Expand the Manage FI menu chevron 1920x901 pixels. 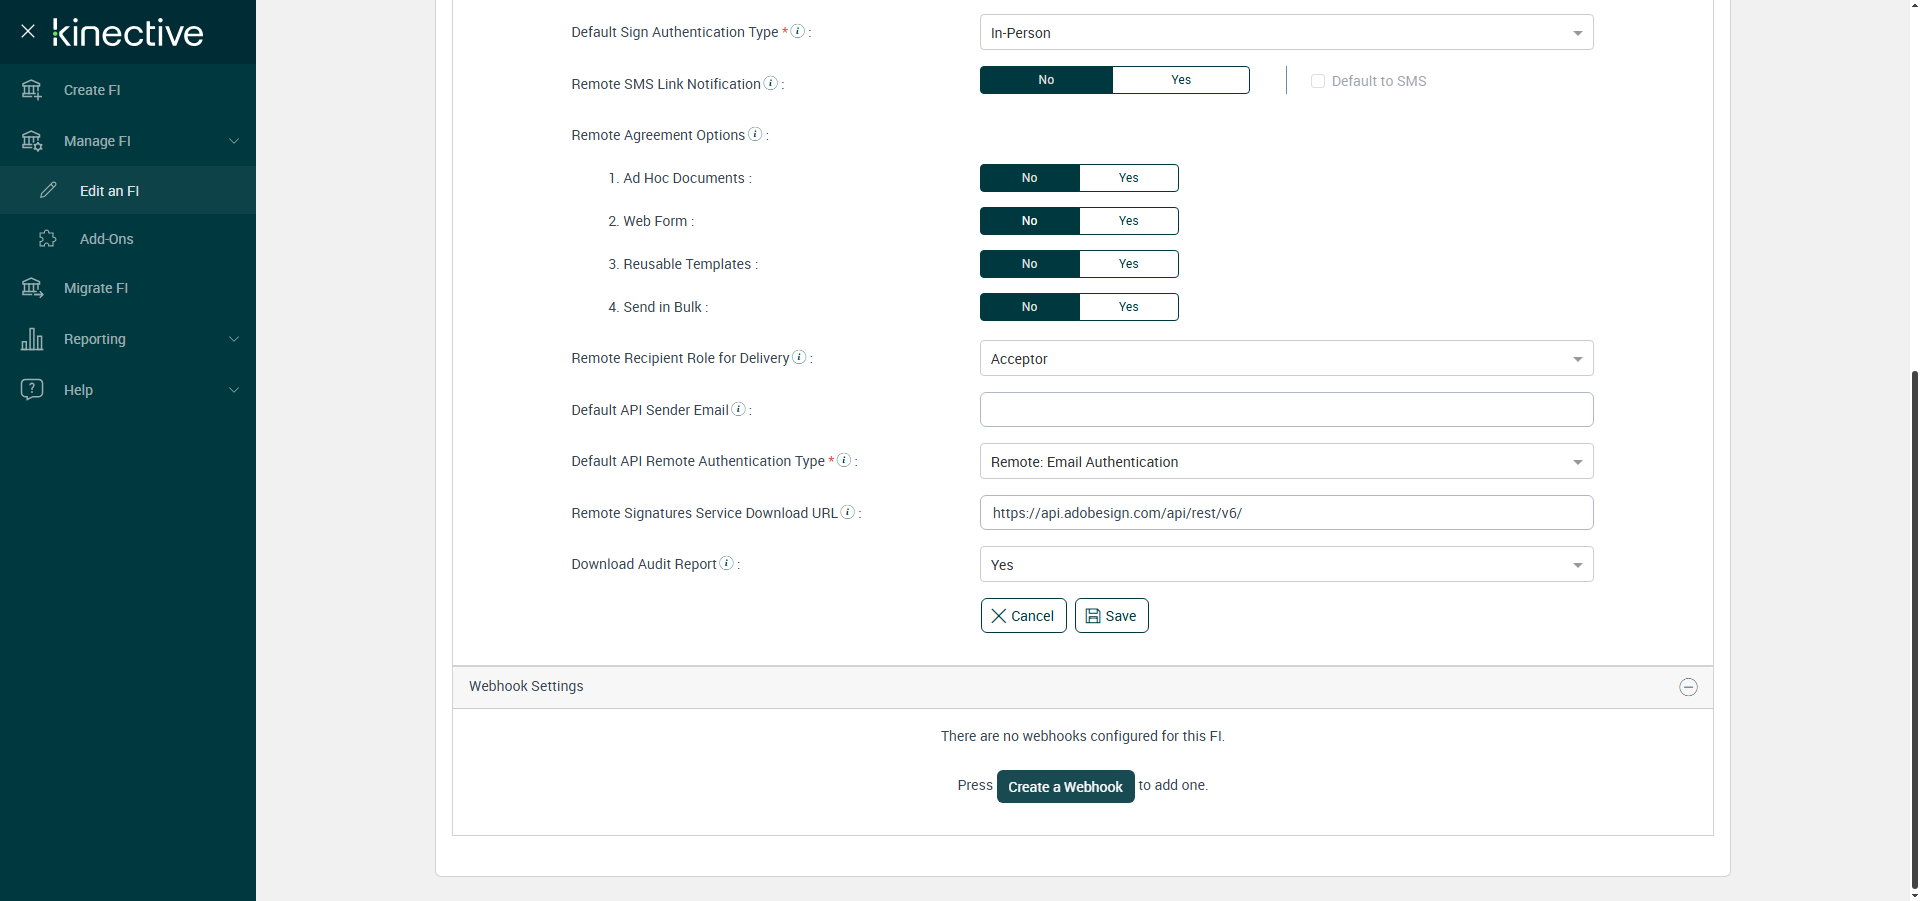click(x=234, y=141)
